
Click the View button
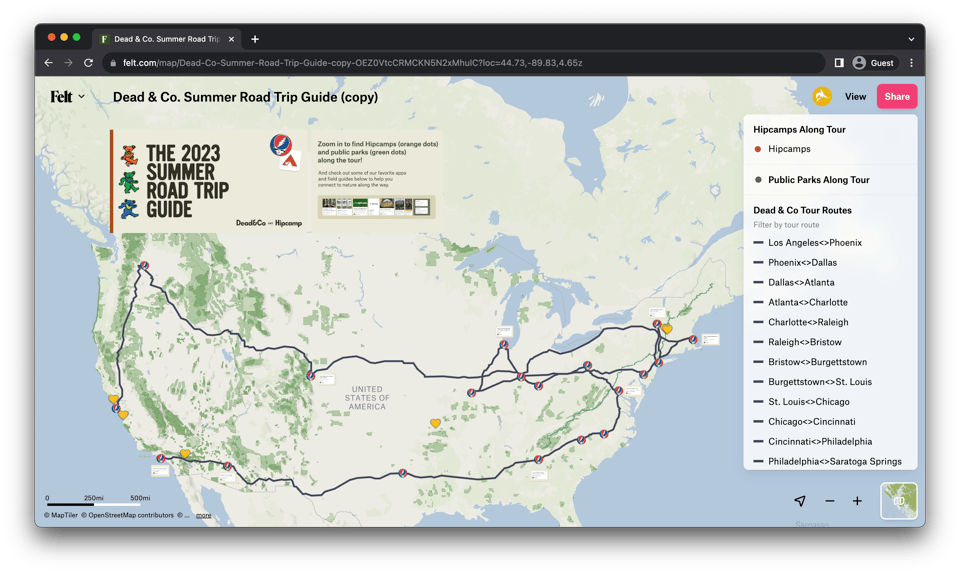coord(855,97)
